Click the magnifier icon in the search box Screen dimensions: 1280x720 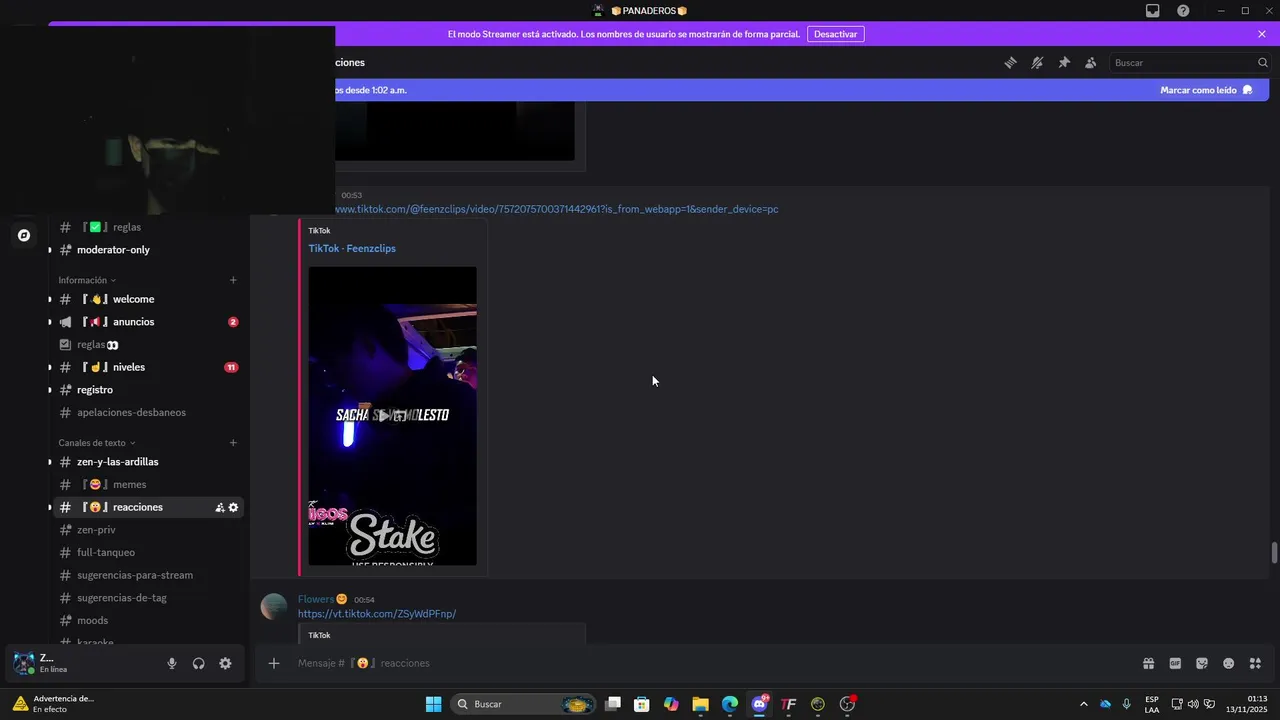(1262, 62)
